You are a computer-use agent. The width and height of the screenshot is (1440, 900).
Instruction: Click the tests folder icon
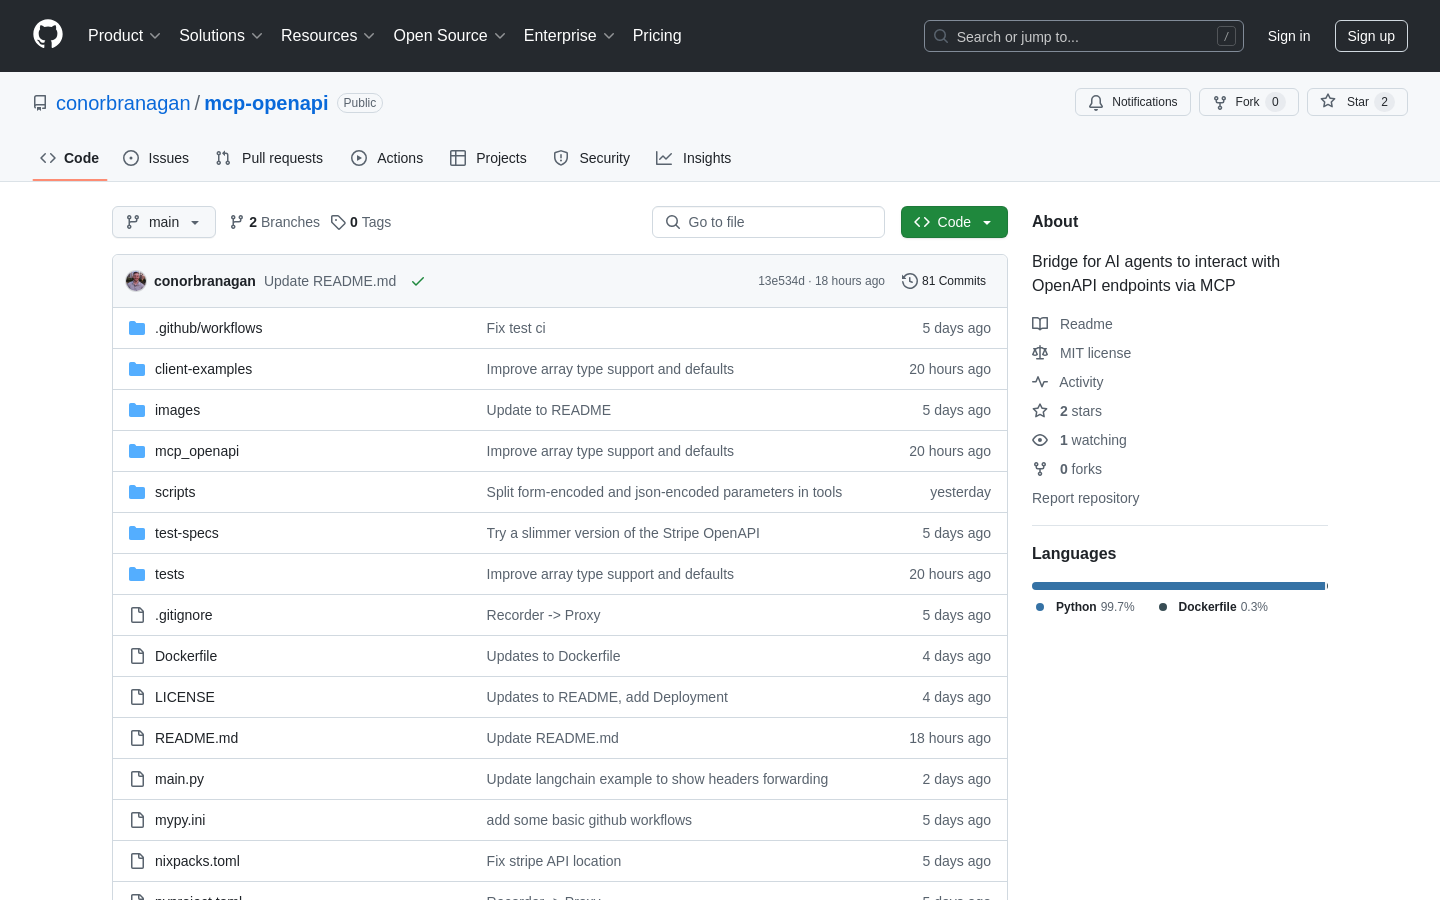coord(137,574)
